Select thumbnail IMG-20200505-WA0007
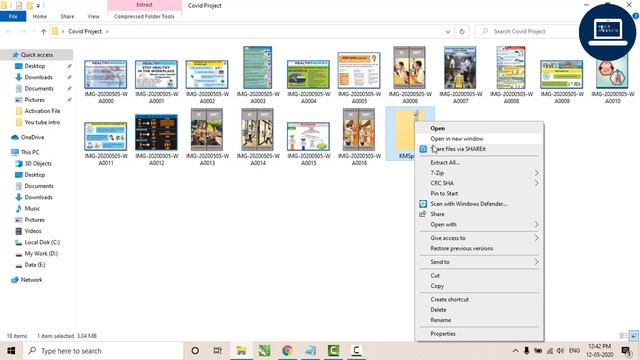Viewport: 640px width, 360px height. pos(460,67)
